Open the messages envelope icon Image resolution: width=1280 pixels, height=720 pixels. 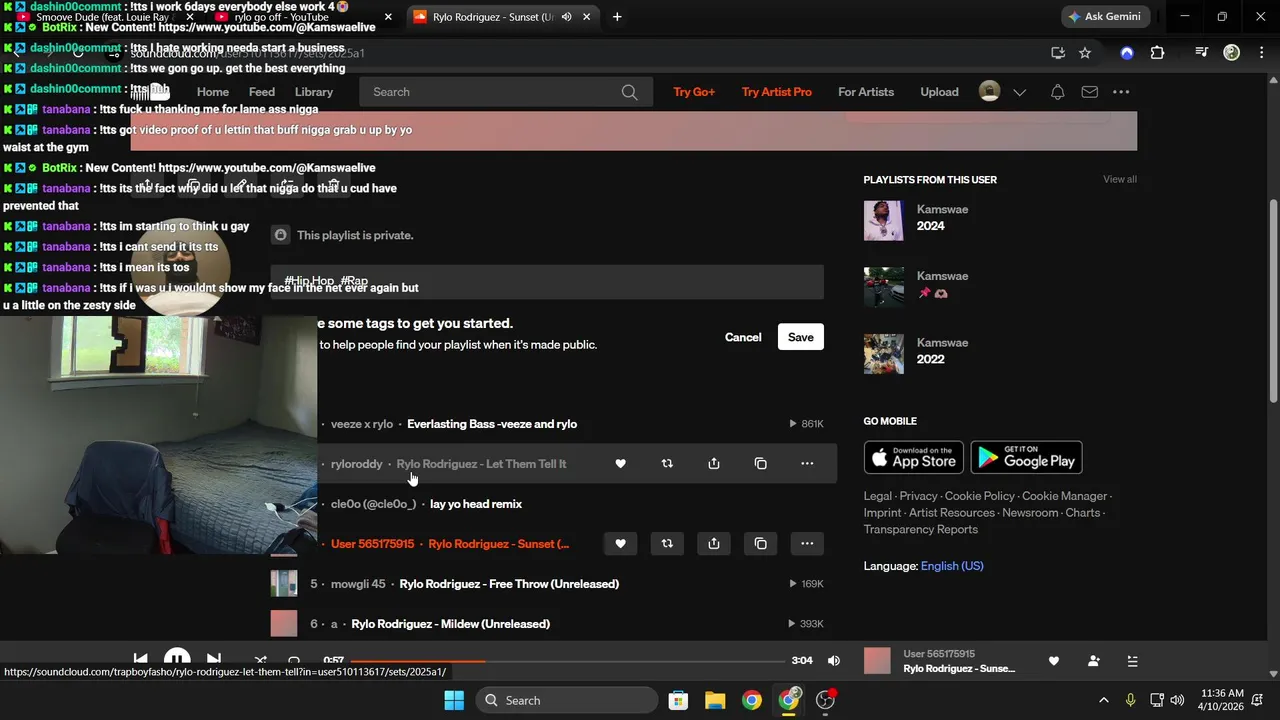1090,92
